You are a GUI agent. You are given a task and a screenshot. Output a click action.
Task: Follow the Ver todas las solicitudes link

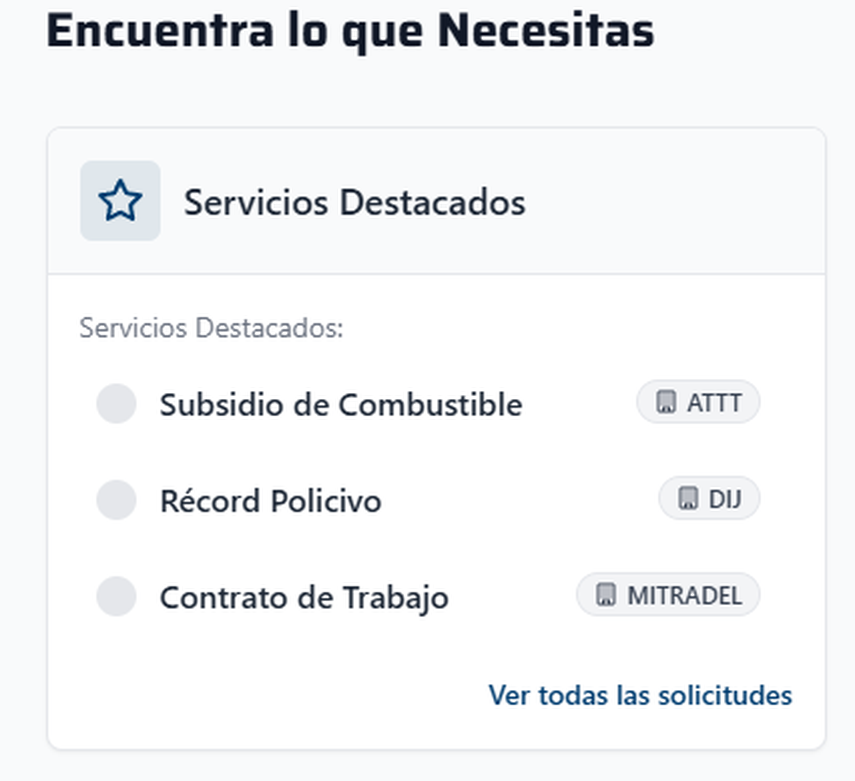[x=640, y=695]
